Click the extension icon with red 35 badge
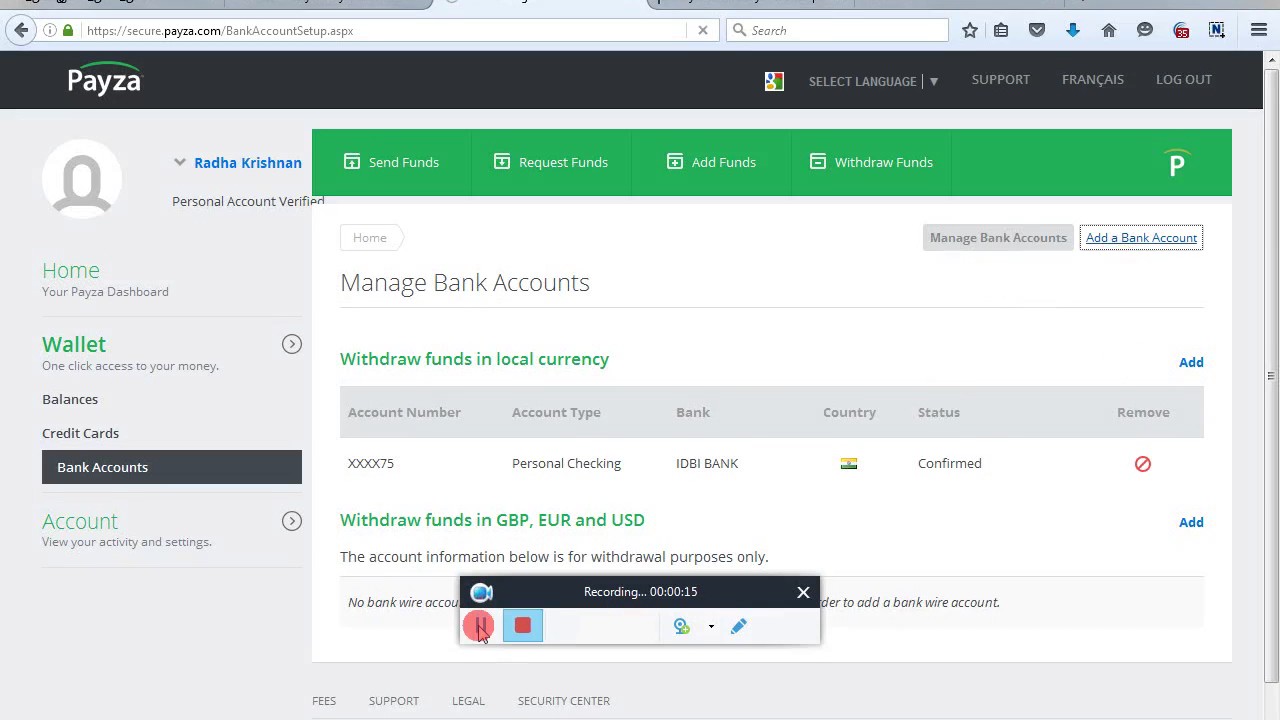The height and width of the screenshot is (720, 1280). coord(1181,30)
